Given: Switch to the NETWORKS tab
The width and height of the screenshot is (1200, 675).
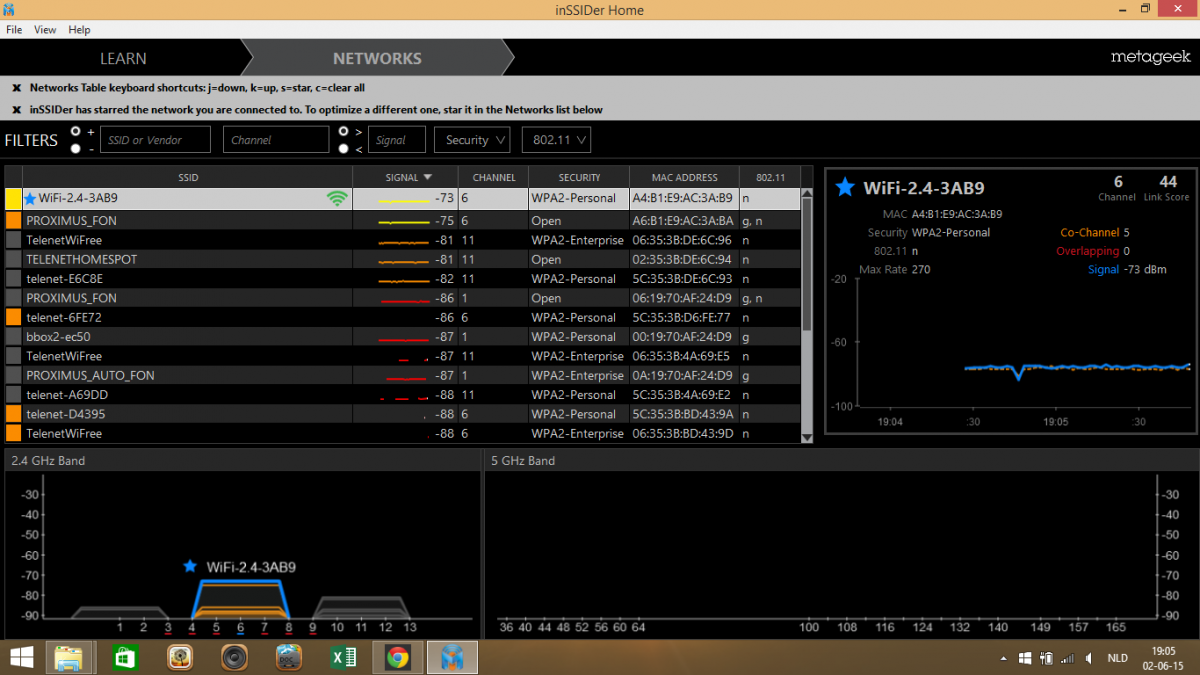Looking at the screenshot, I should (x=377, y=59).
